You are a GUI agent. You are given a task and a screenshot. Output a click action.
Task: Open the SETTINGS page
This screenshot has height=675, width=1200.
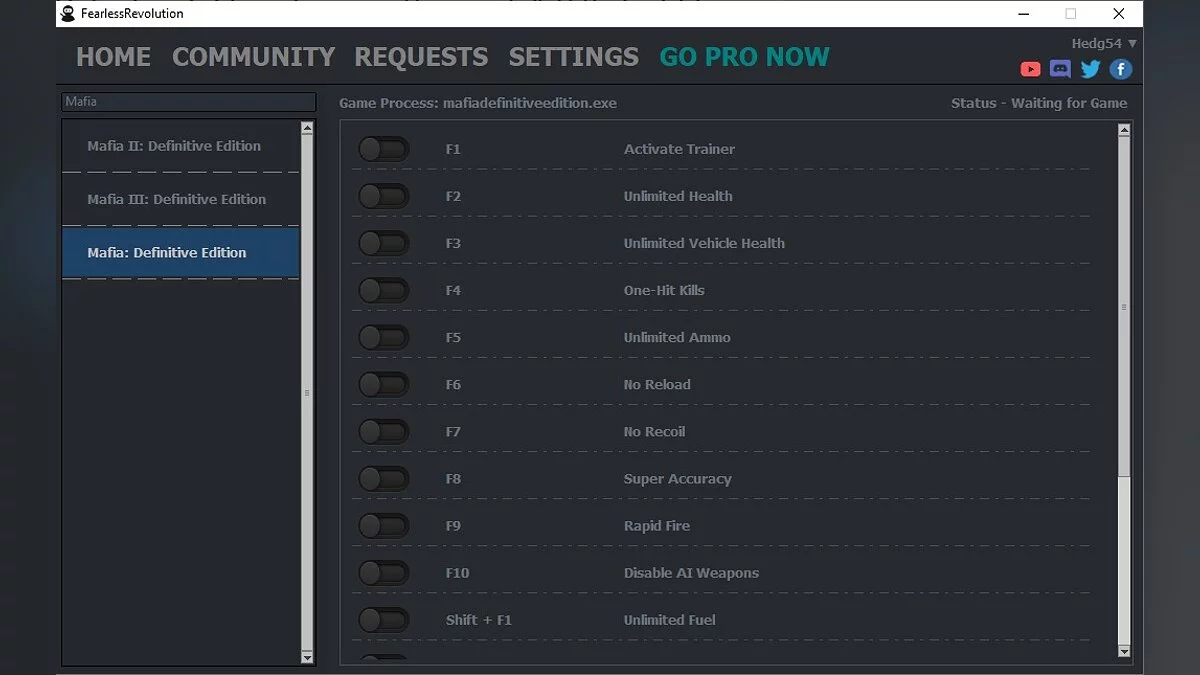(x=573, y=57)
